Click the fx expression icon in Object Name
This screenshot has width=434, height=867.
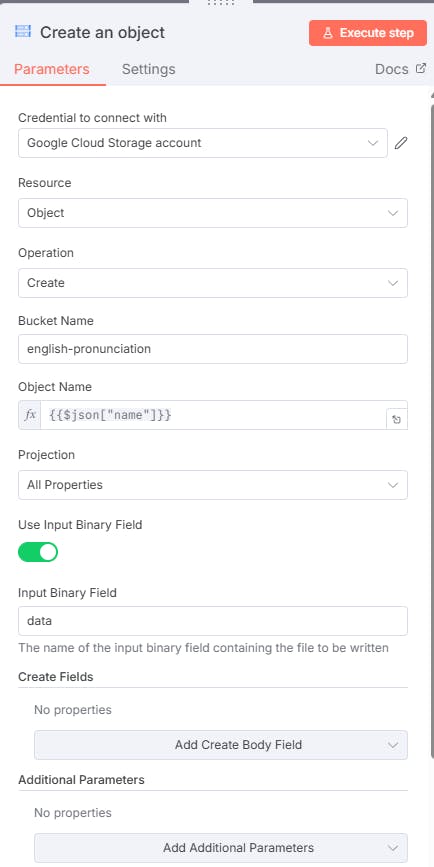30,415
